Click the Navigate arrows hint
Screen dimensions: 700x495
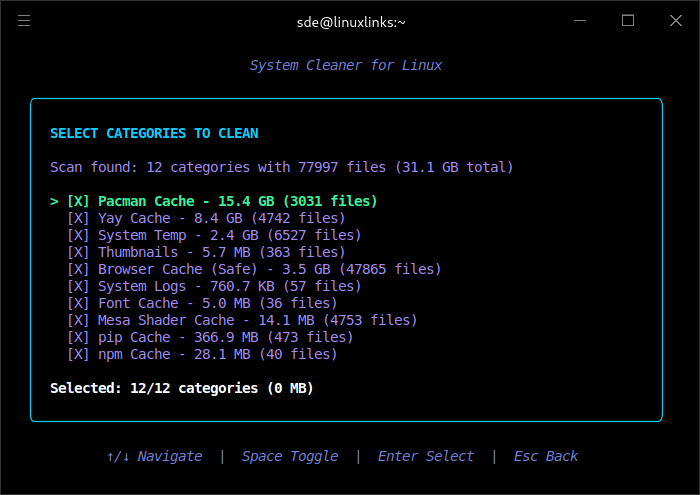coord(154,456)
